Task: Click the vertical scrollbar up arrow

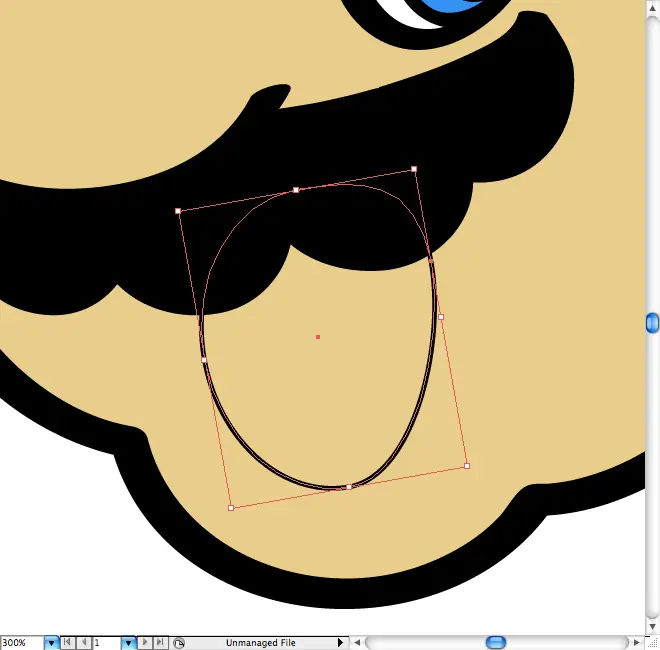Action: pyautogui.click(x=652, y=8)
